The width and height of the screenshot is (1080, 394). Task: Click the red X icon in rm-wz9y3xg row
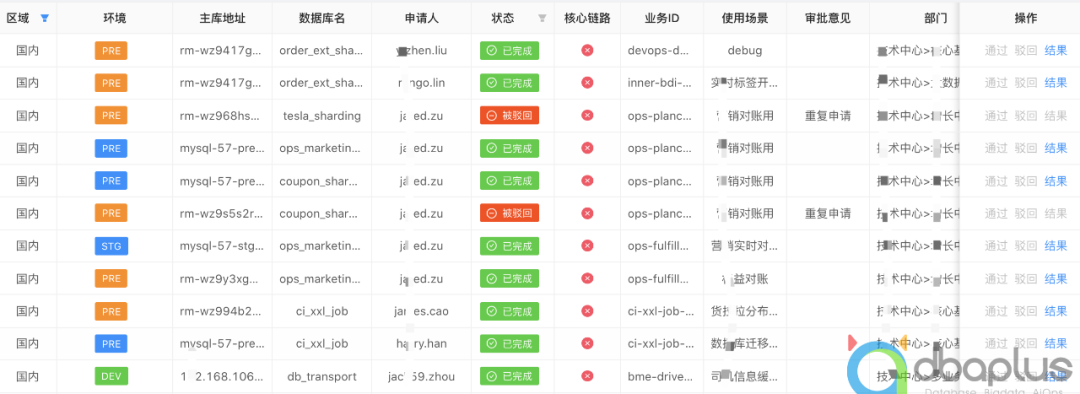click(587, 279)
